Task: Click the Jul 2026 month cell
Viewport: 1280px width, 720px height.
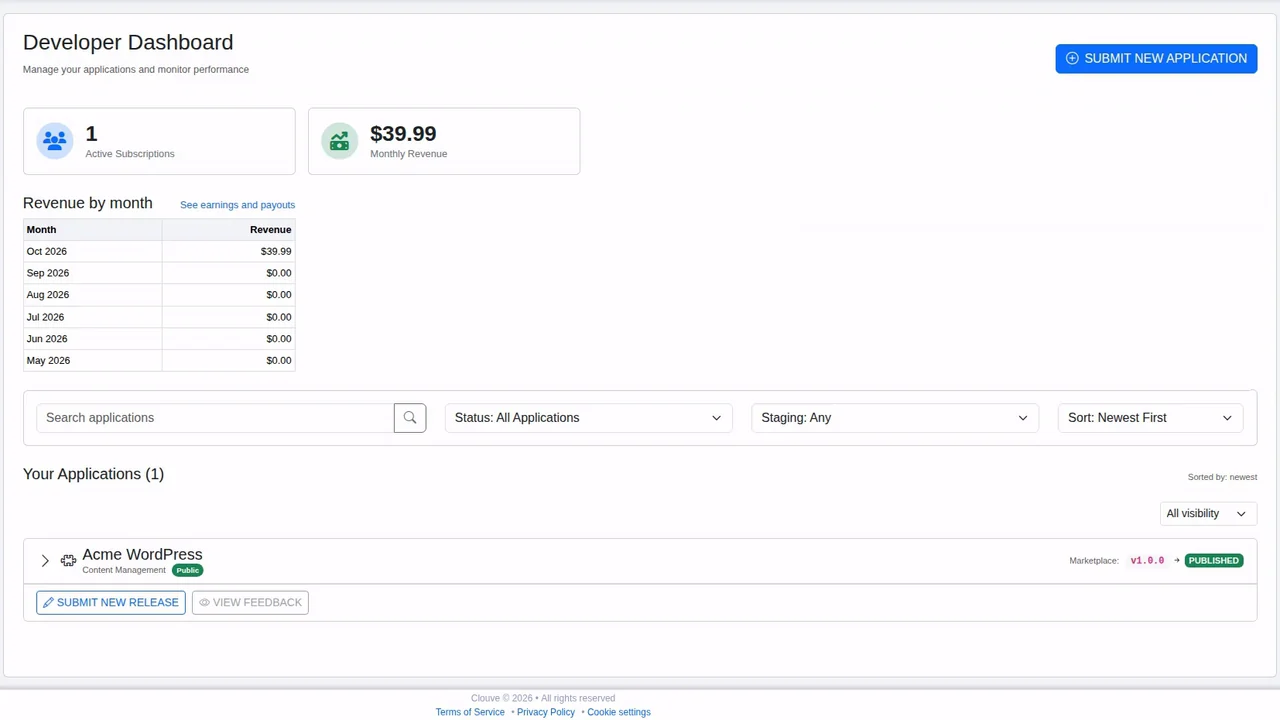Action: pyautogui.click(x=92, y=317)
